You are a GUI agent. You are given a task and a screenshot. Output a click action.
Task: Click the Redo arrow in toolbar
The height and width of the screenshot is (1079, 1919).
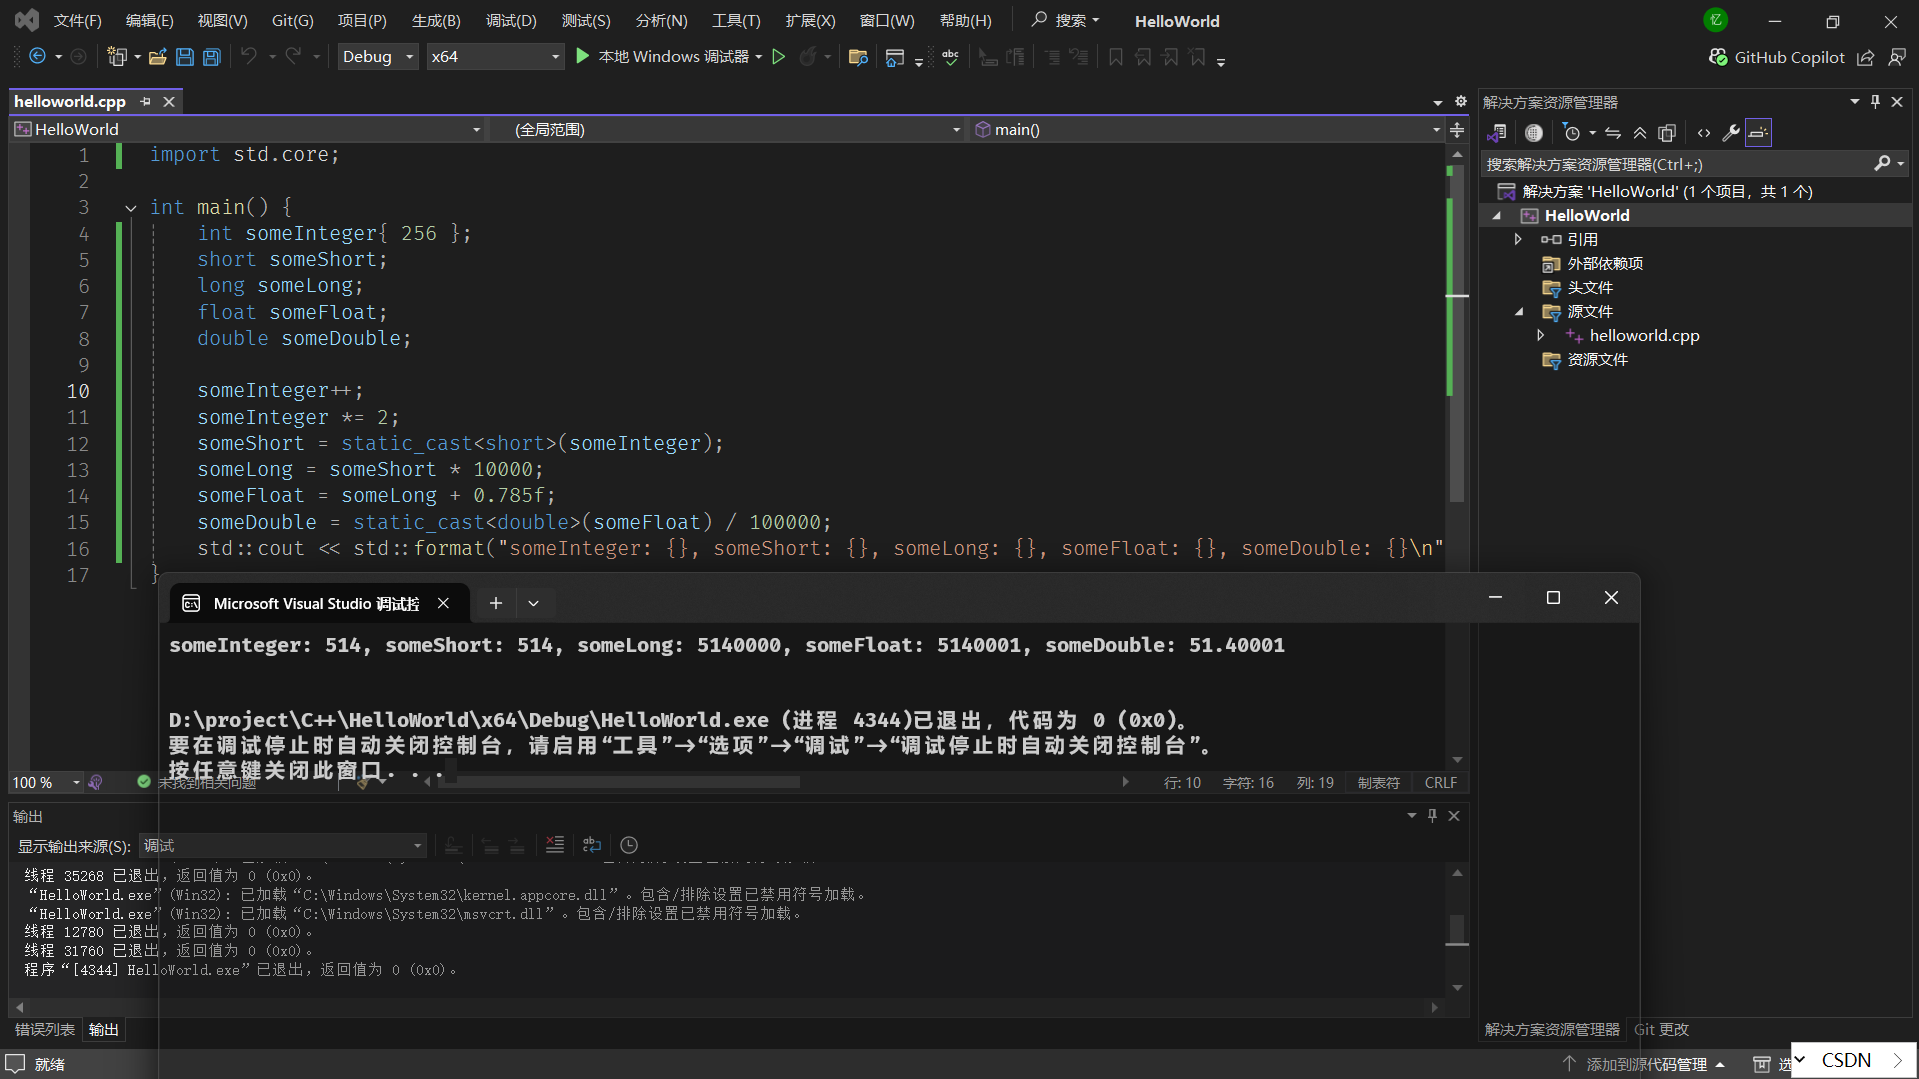(293, 57)
